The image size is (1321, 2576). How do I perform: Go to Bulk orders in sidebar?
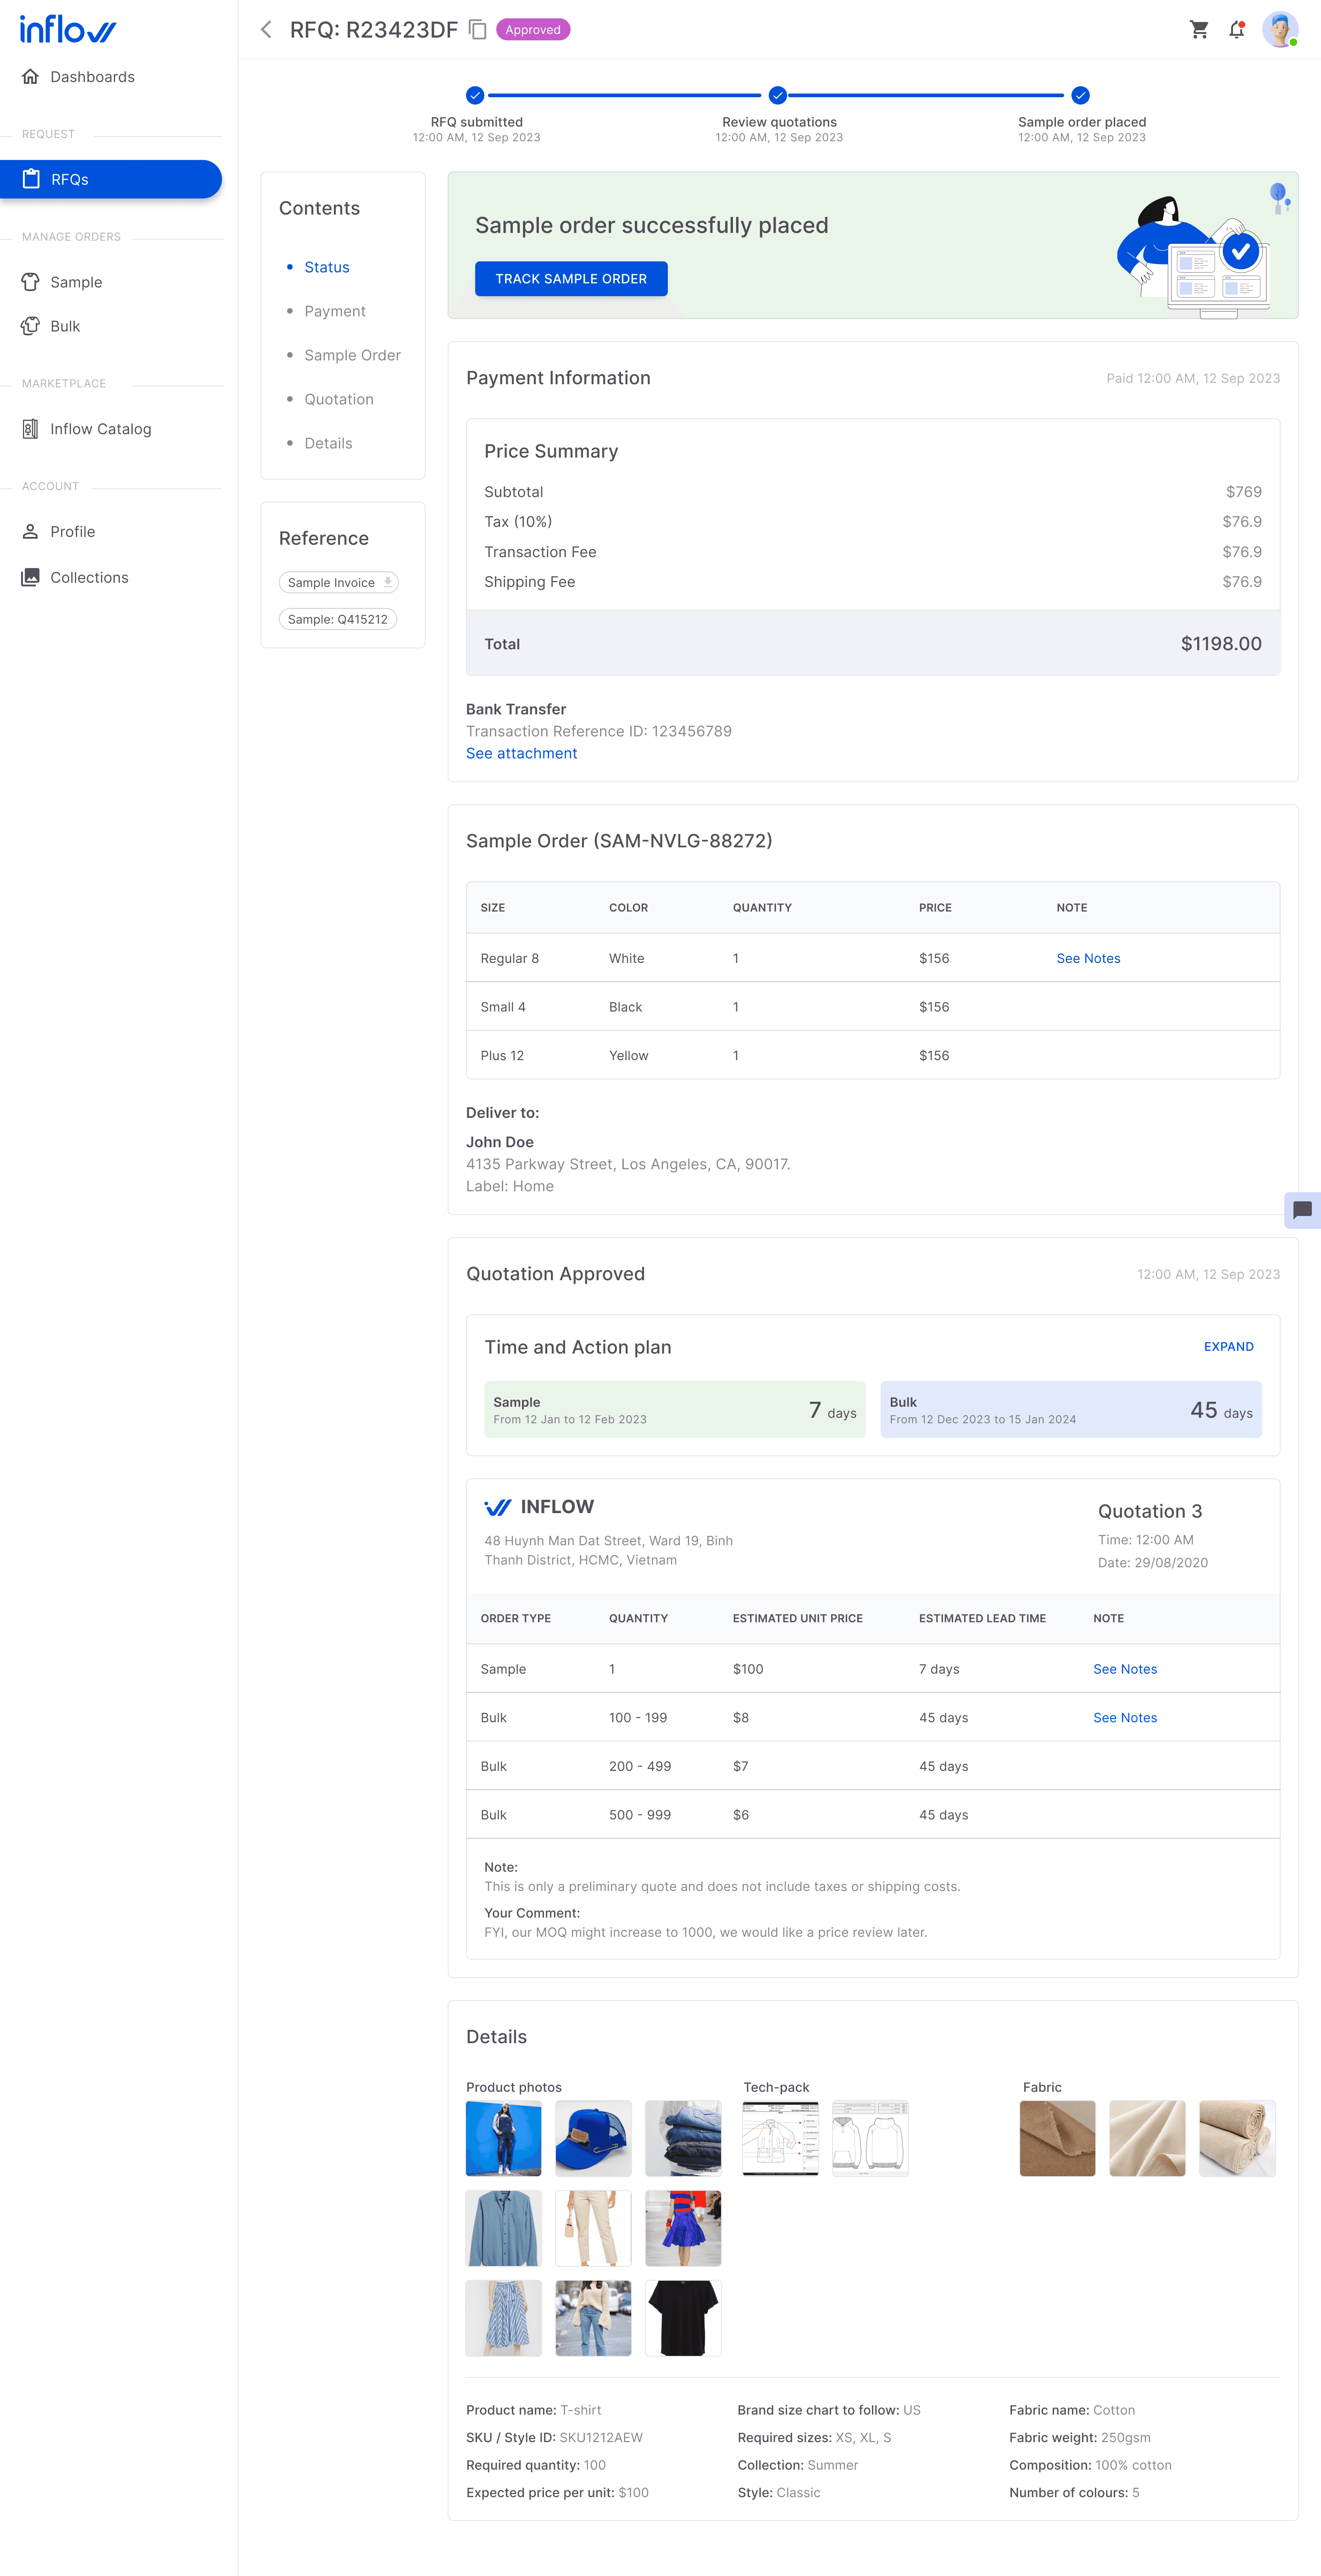coord(65,326)
